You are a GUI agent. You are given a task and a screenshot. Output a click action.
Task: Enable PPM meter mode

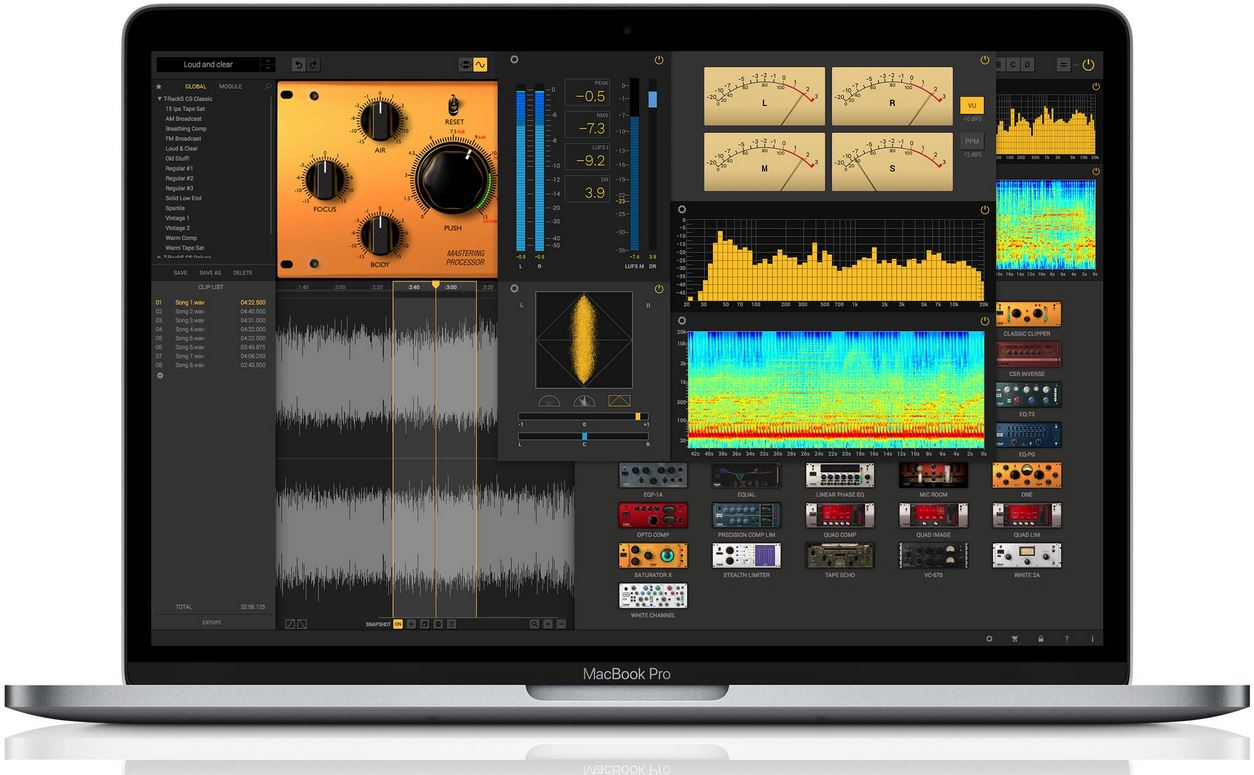(x=972, y=142)
